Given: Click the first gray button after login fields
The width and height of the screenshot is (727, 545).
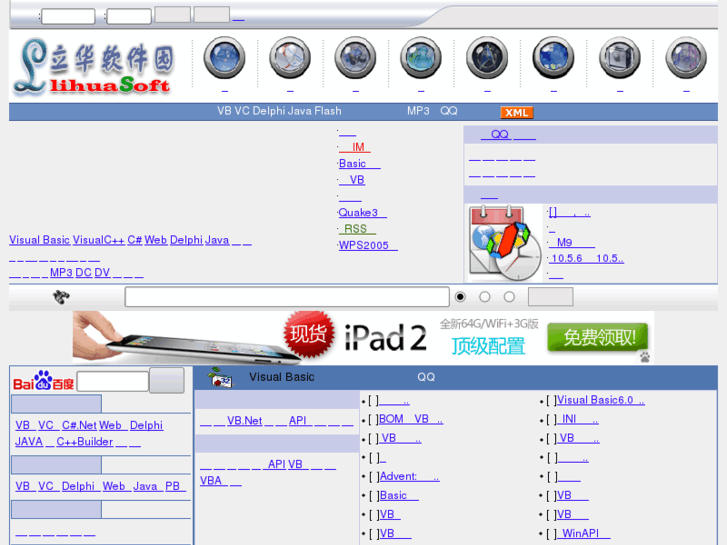Looking at the screenshot, I should (x=172, y=14).
